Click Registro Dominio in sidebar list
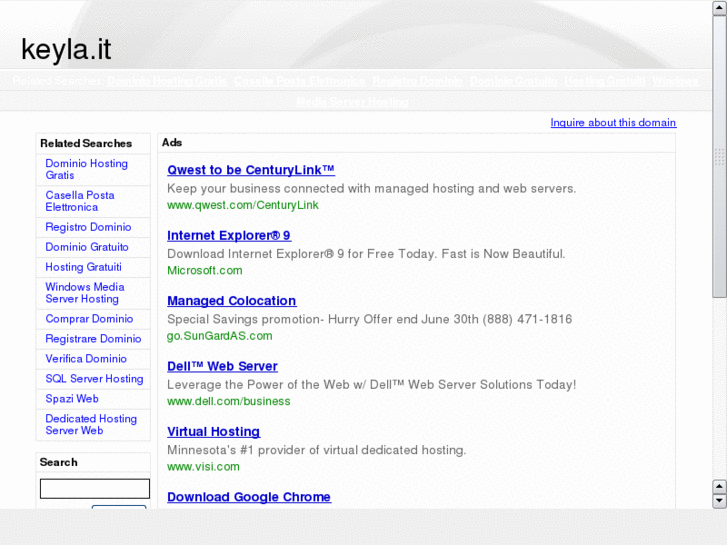The height and width of the screenshot is (545, 727). (x=88, y=227)
